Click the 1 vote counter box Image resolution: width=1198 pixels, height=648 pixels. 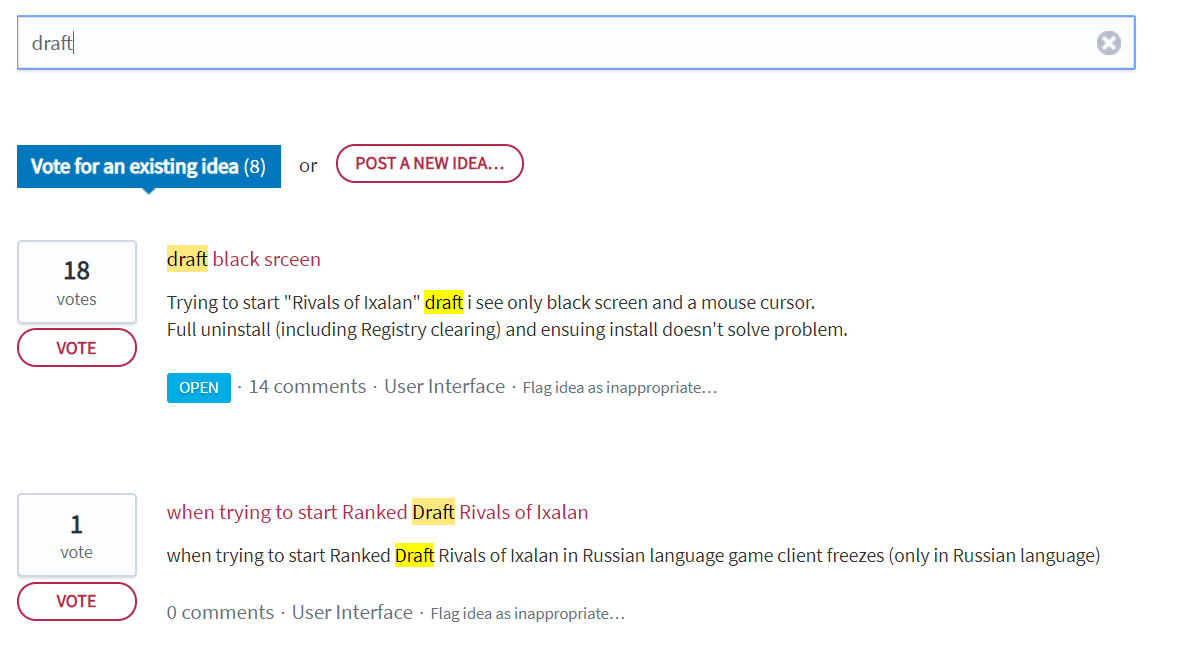[77, 535]
